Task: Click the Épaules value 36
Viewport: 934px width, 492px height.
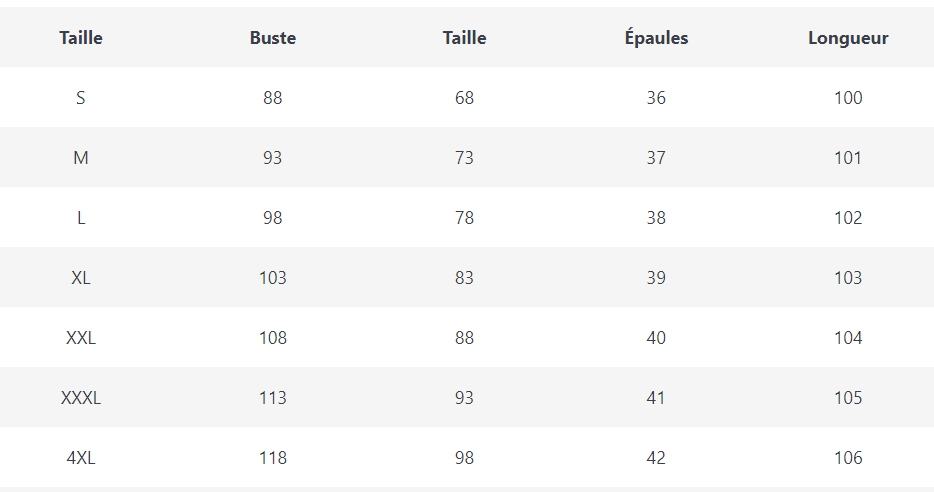Action: click(656, 98)
